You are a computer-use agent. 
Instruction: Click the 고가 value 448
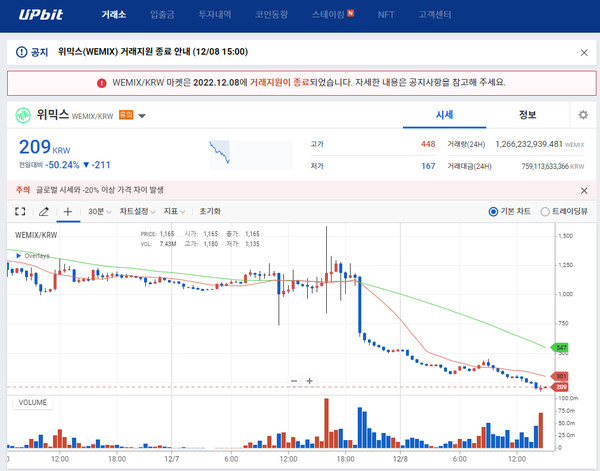(428, 144)
